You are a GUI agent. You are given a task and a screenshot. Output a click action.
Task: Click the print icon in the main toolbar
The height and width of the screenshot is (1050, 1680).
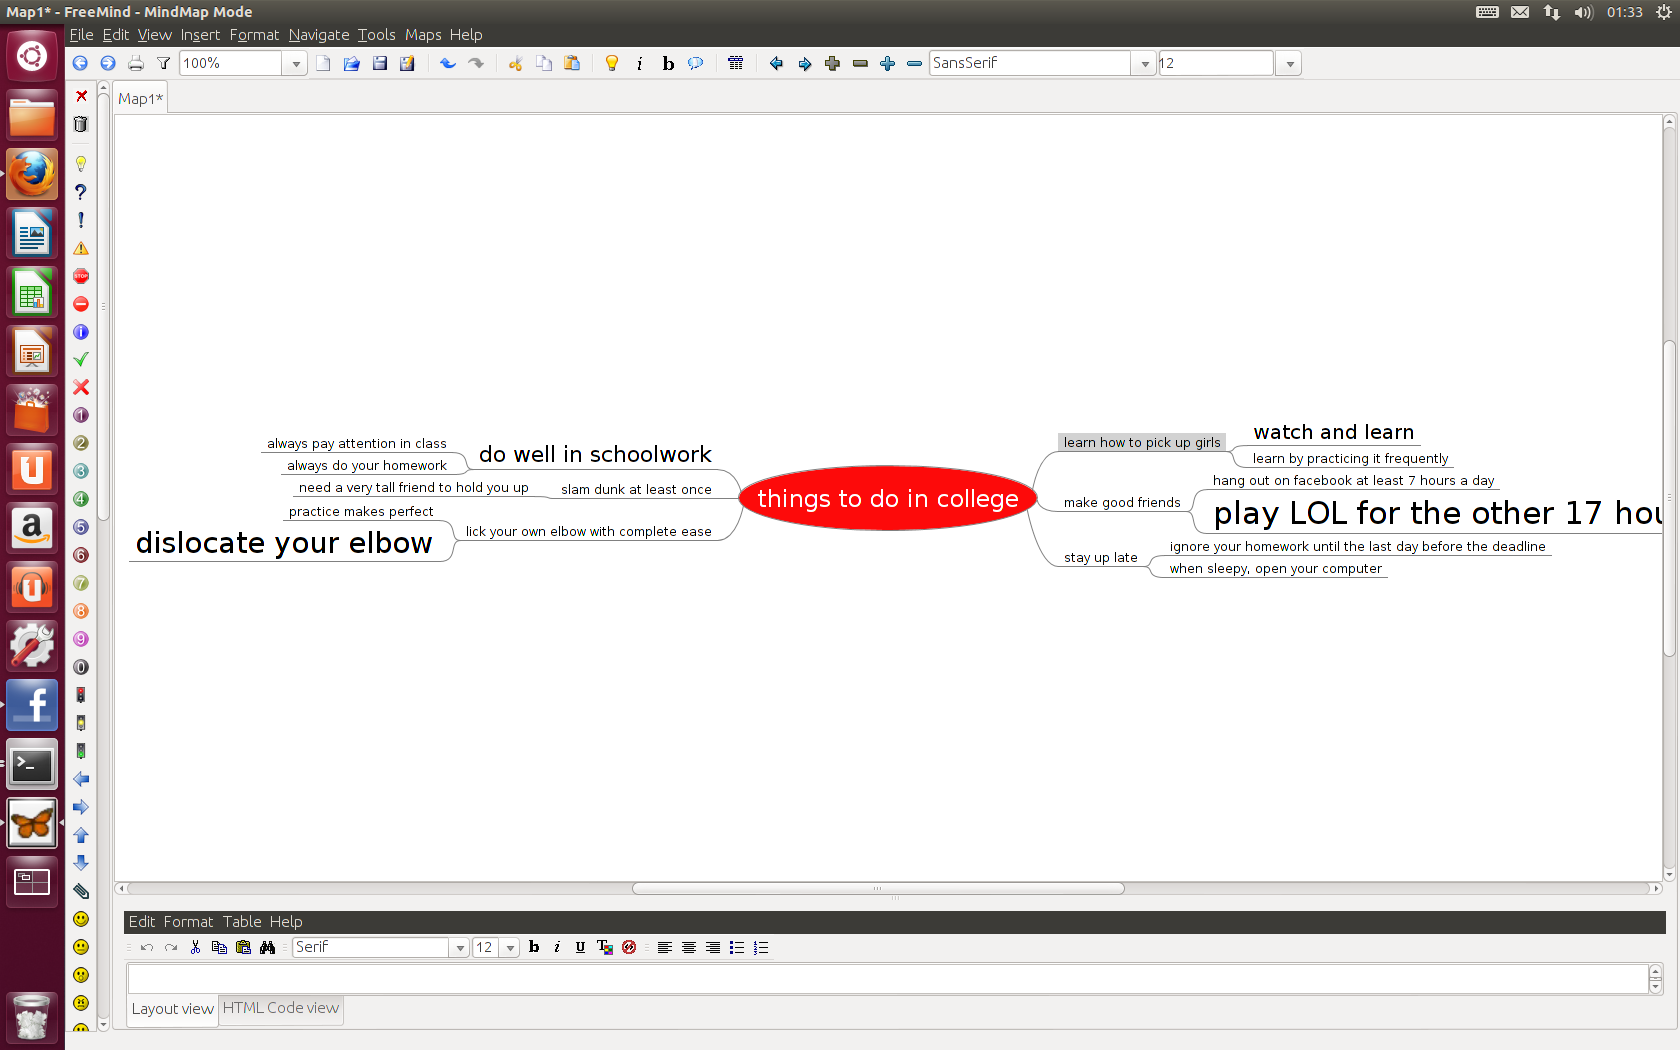coord(136,63)
